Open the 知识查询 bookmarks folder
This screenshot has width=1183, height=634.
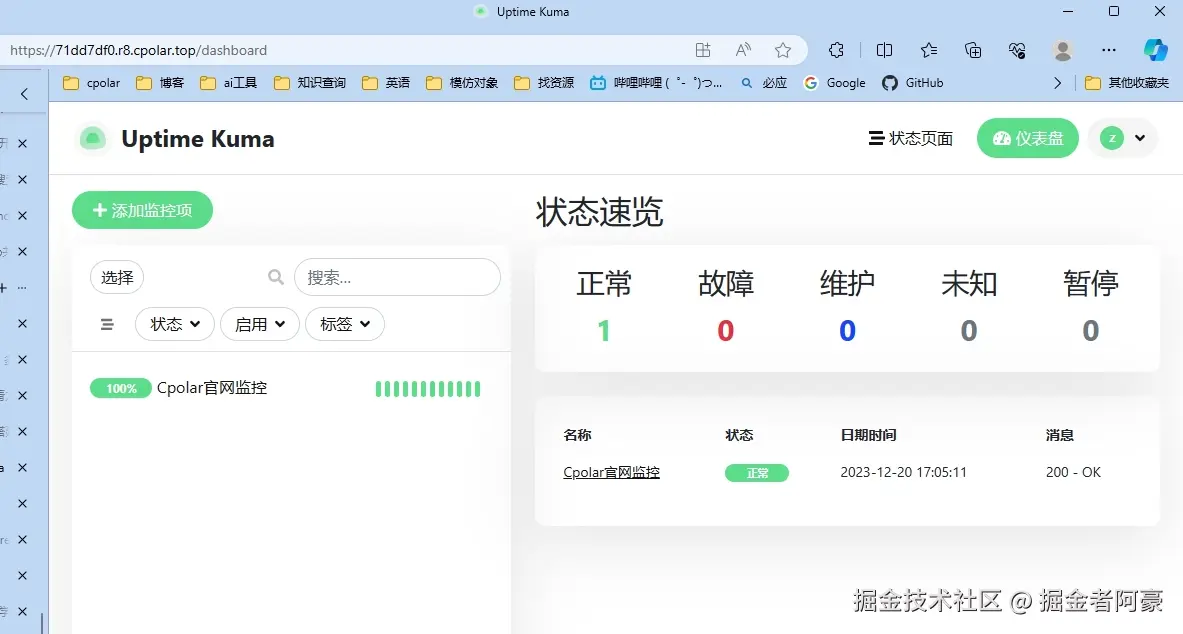310,83
